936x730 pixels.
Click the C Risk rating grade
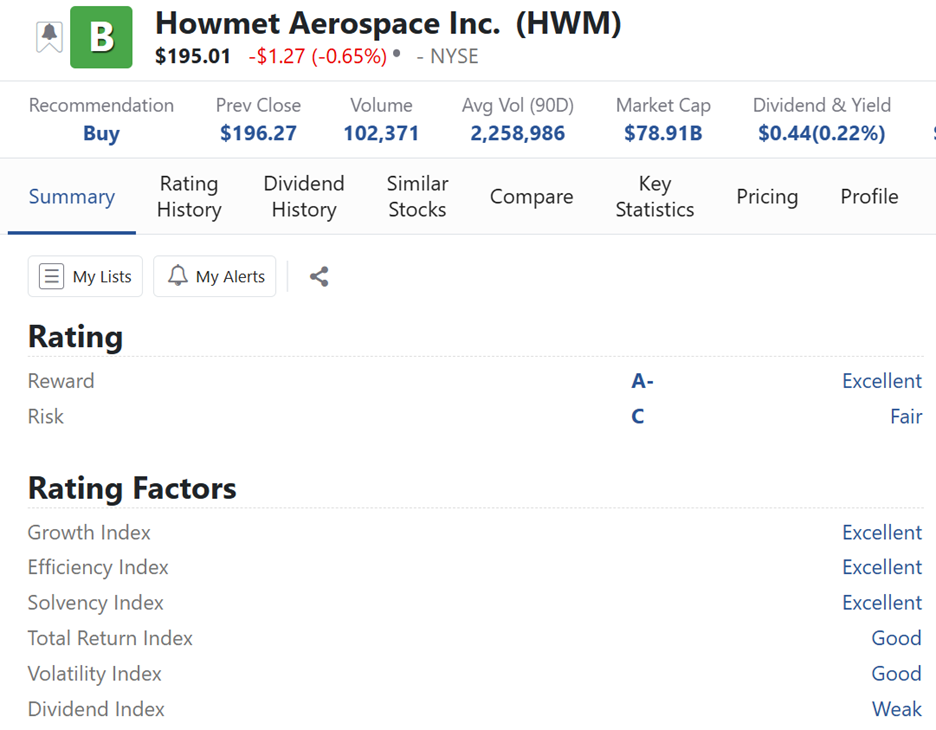point(638,417)
